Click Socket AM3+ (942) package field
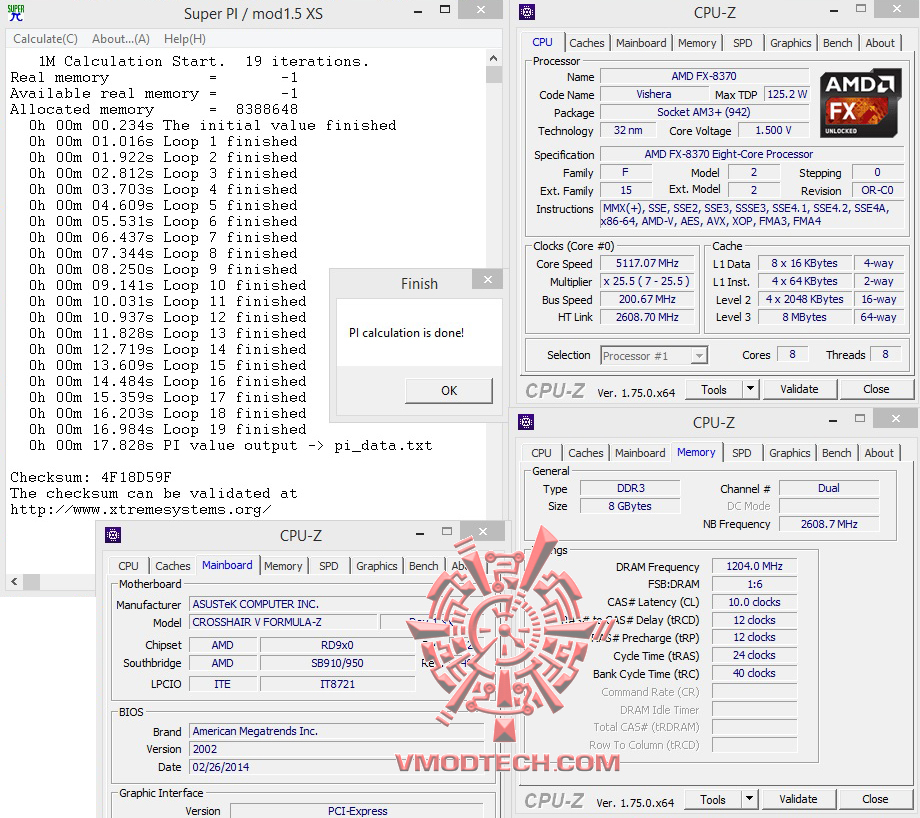 [x=704, y=112]
